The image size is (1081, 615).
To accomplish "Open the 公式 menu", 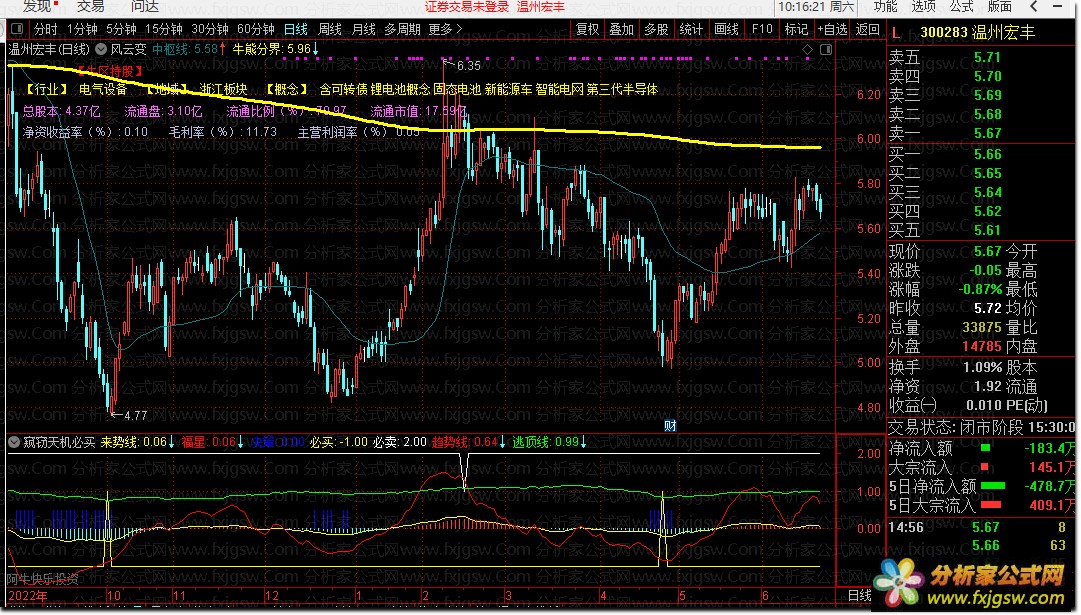I will click(961, 6).
